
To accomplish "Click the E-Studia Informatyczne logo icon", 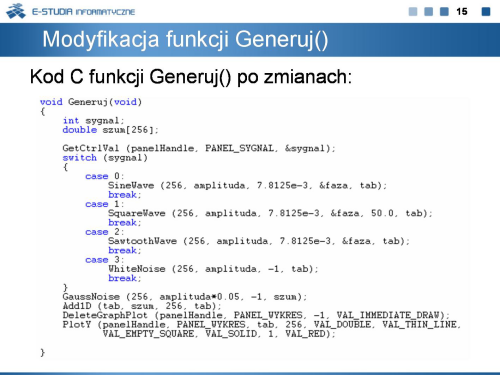I will pyautogui.click(x=16, y=11).
